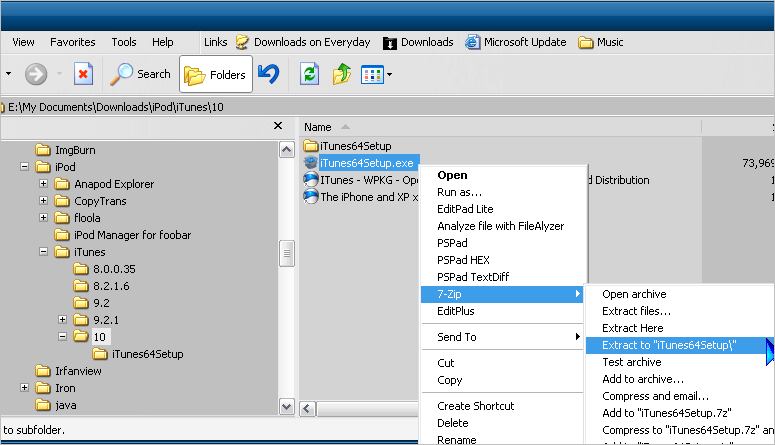Open the 7-Zip submenu entry
The image size is (775, 445).
click(502, 294)
